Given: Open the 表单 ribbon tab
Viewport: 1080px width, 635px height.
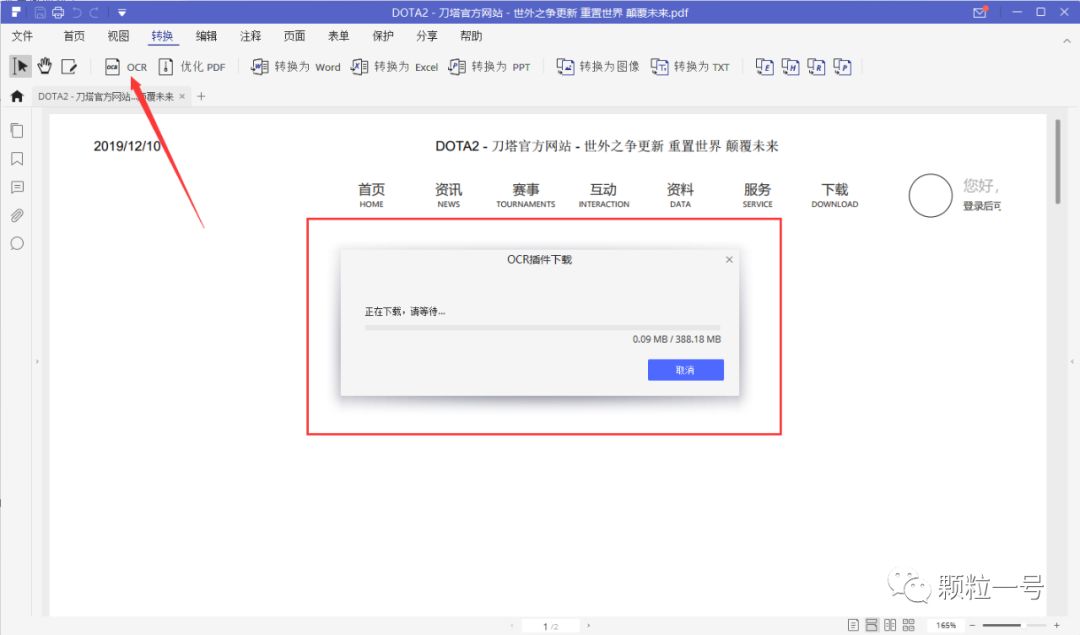Looking at the screenshot, I should click(x=338, y=36).
